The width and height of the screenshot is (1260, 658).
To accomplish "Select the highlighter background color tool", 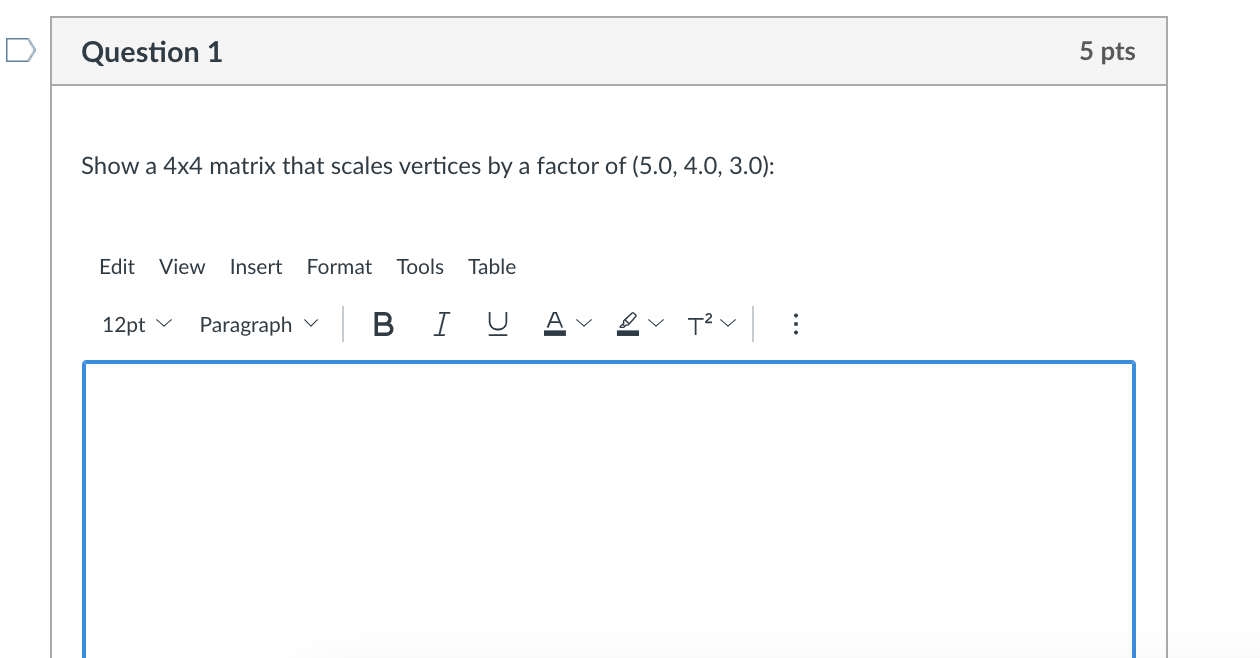I will pos(628,323).
